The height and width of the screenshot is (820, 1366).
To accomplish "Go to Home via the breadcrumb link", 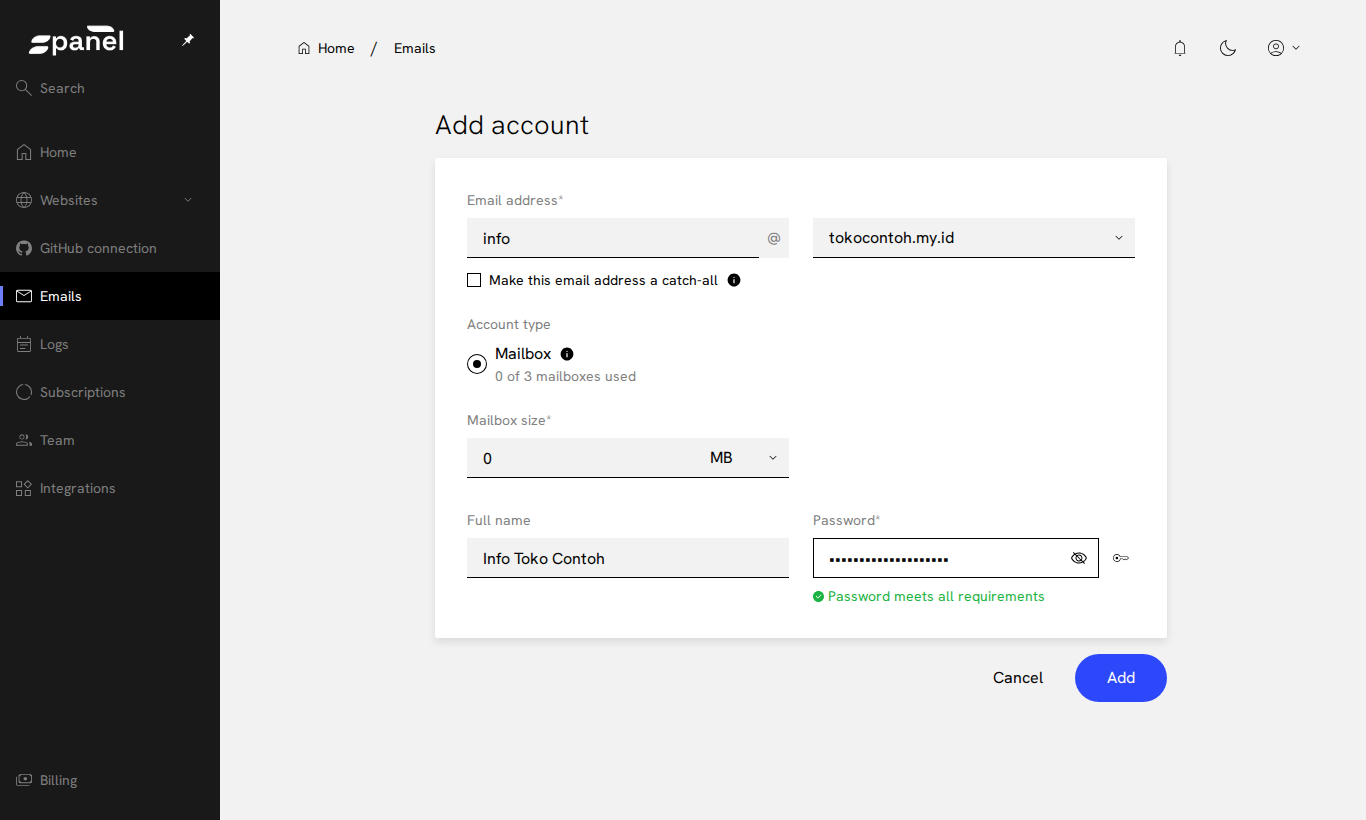I will point(326,48).
